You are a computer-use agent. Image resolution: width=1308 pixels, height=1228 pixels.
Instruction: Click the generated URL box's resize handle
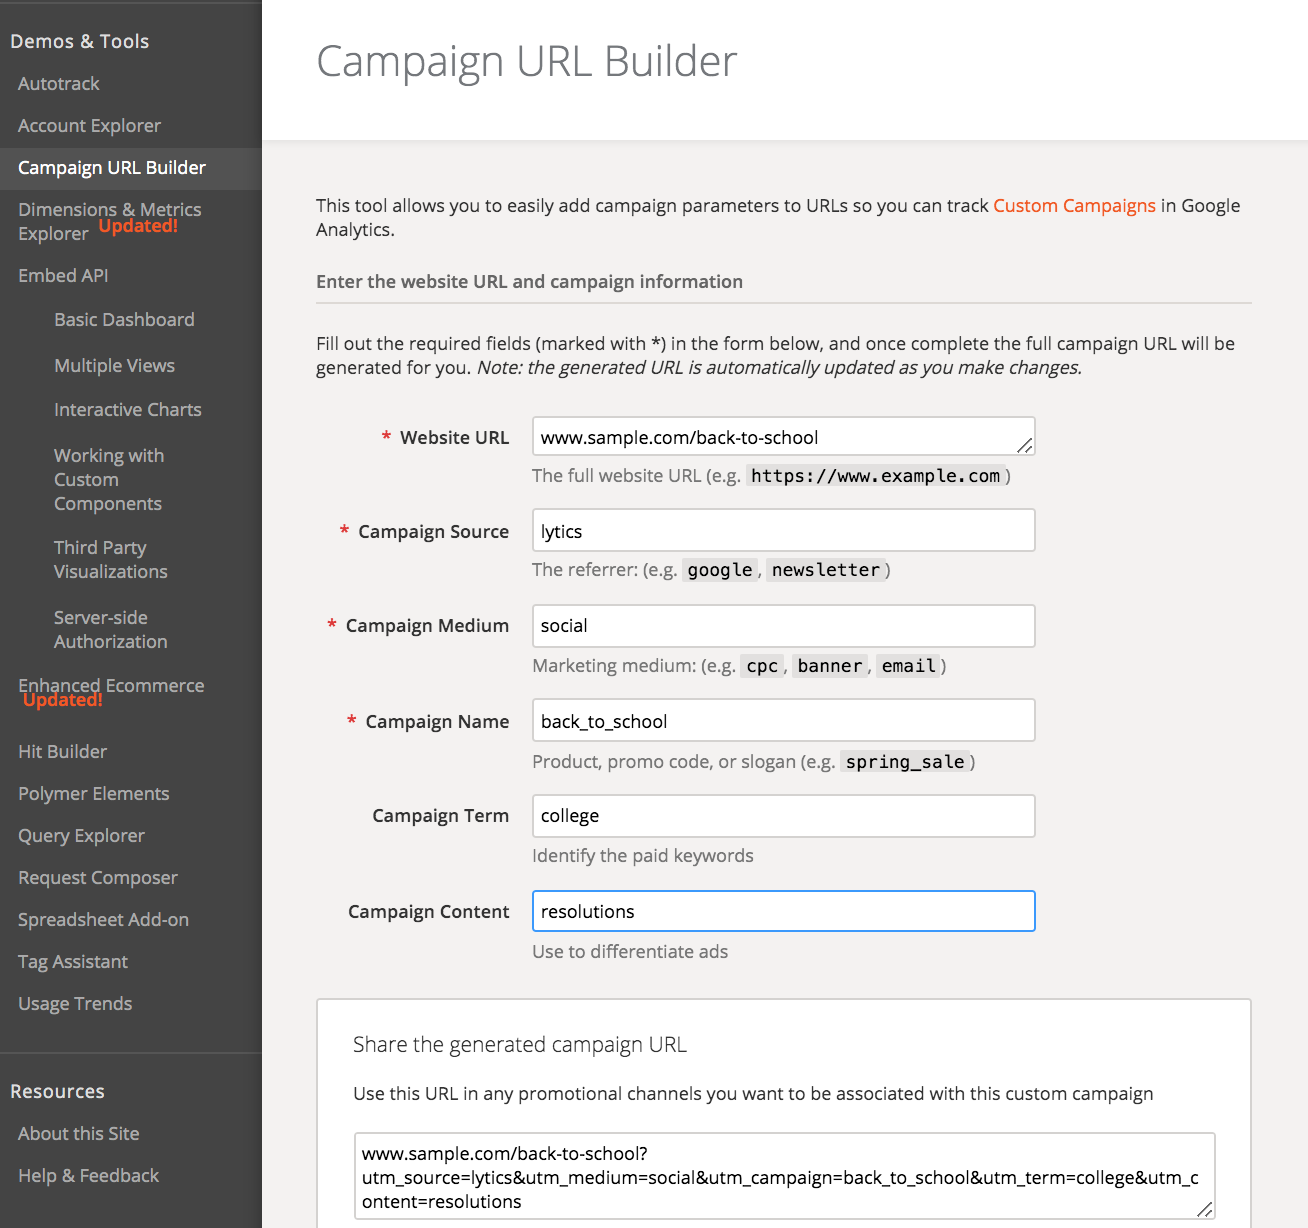coord(1205,1209)
